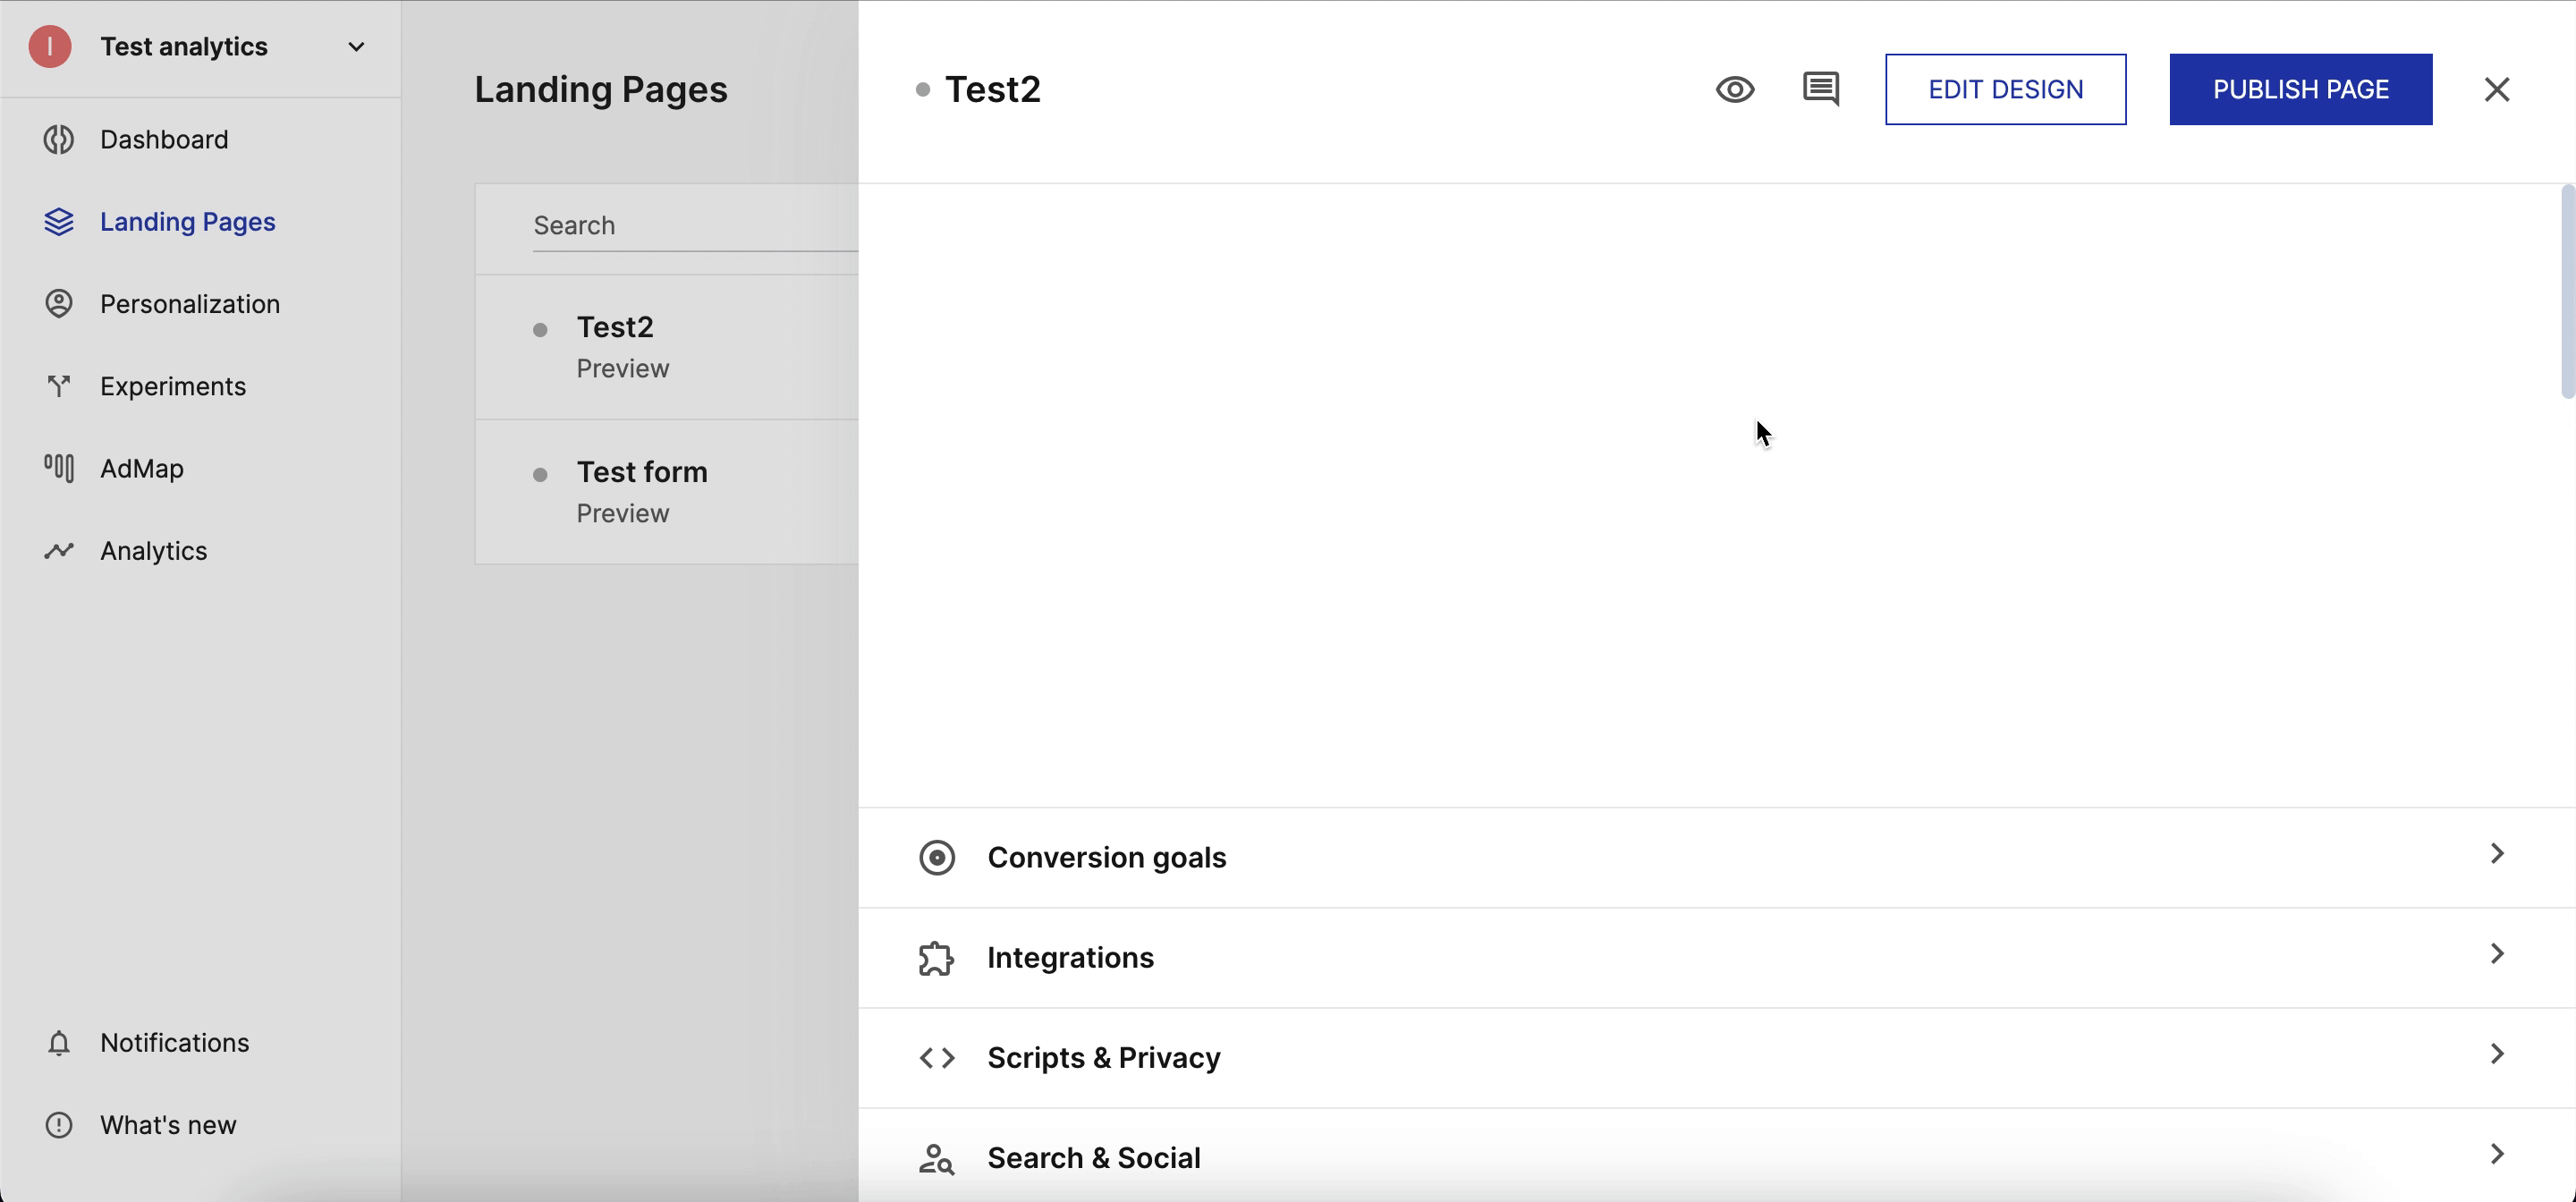Image resolution: width=2576 pixels, height=1202 pixels.
Task: Select the Test form landing page row
Action: click(x=667, y=492)
